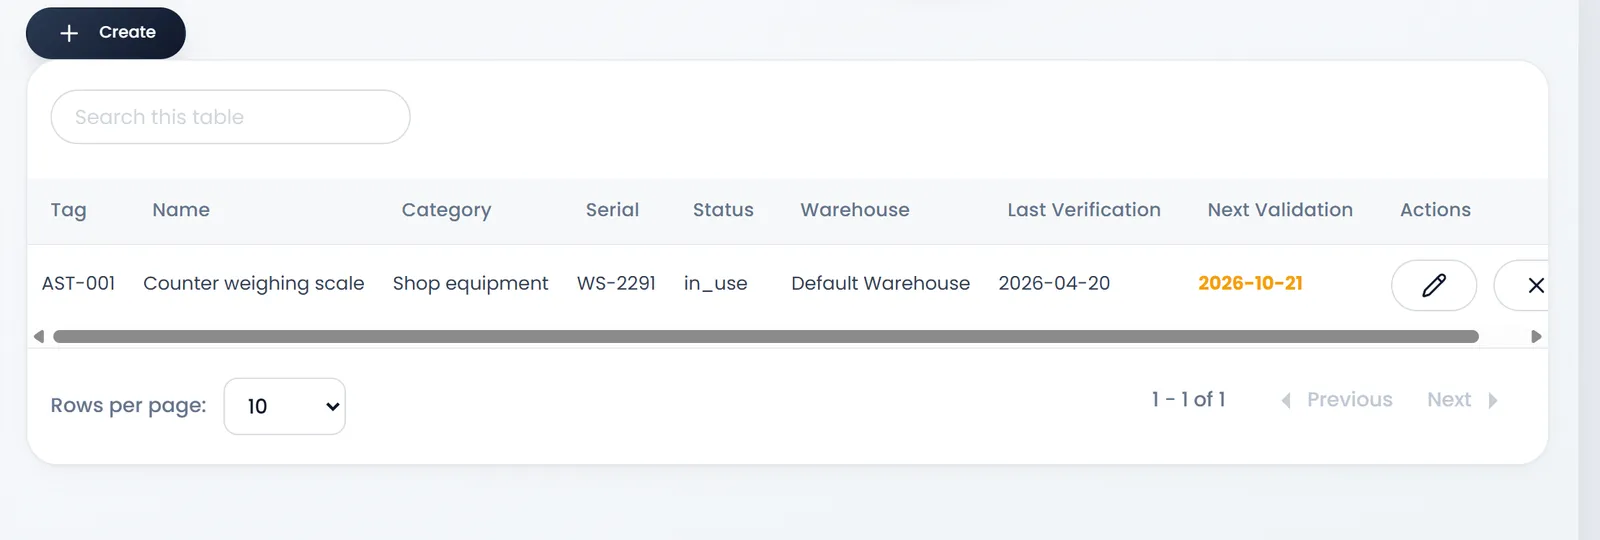Focus the Search this table field

coord(230,117)
